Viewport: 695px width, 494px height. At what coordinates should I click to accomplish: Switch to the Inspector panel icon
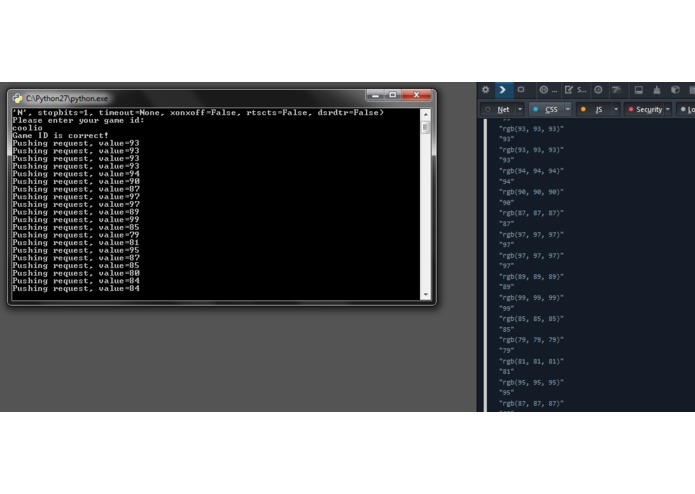pyautogui.click(x=521, y=90)
